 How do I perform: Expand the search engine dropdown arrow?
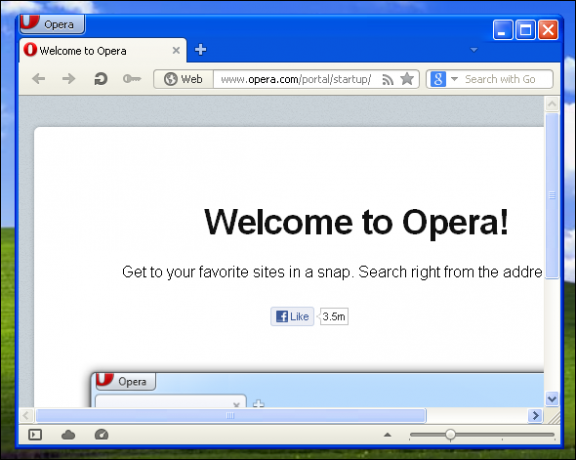[454, 79]
